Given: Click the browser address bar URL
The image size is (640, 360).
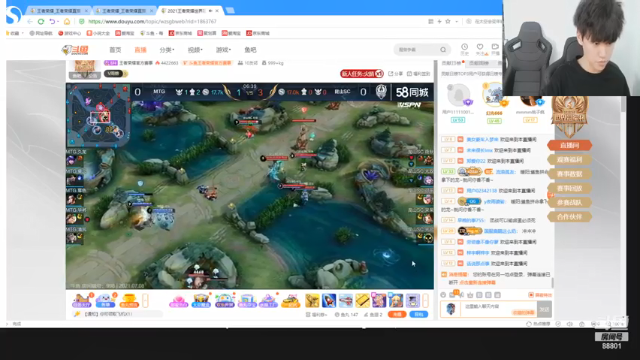Looking at the screenshot, I should click(x=152, y=21).
